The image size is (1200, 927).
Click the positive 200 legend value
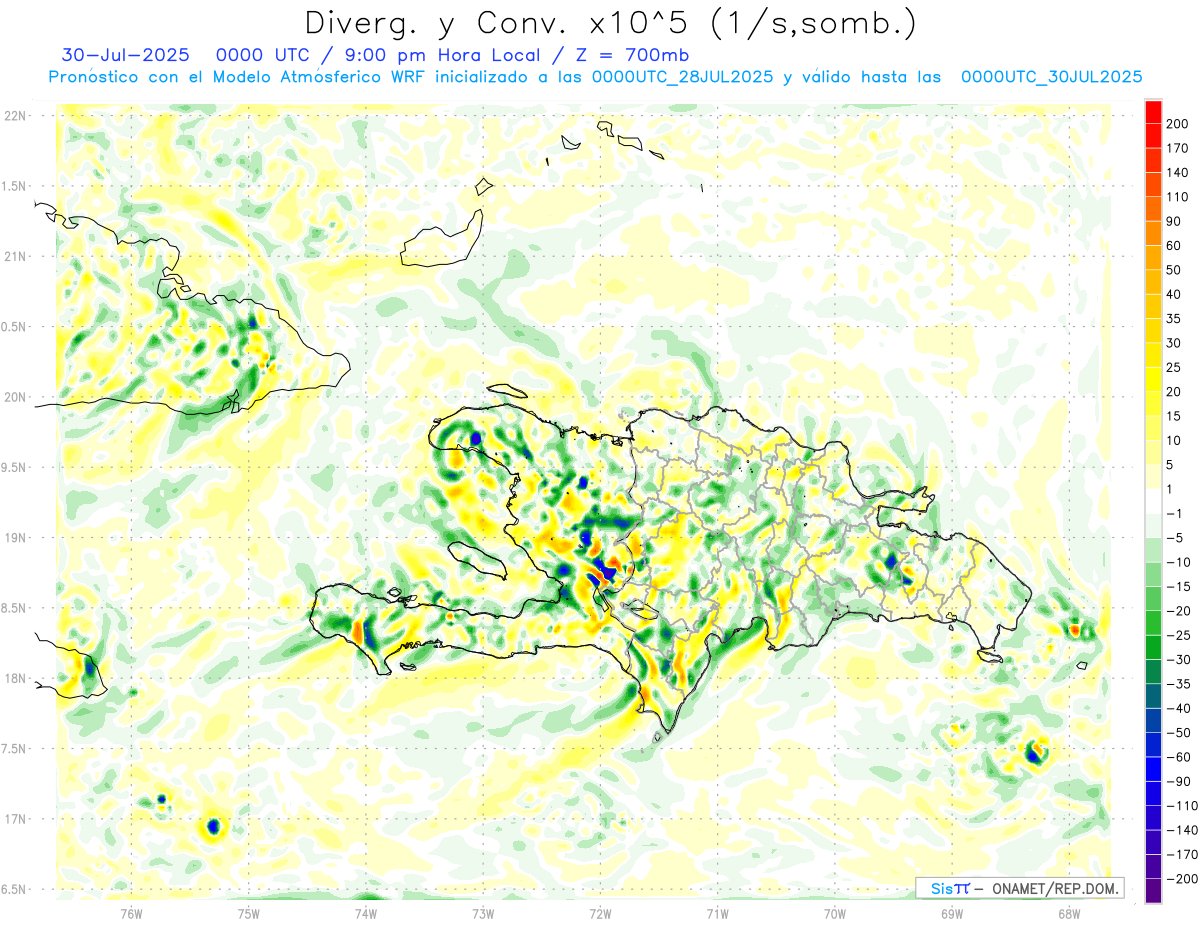[x=1177, y=124]
